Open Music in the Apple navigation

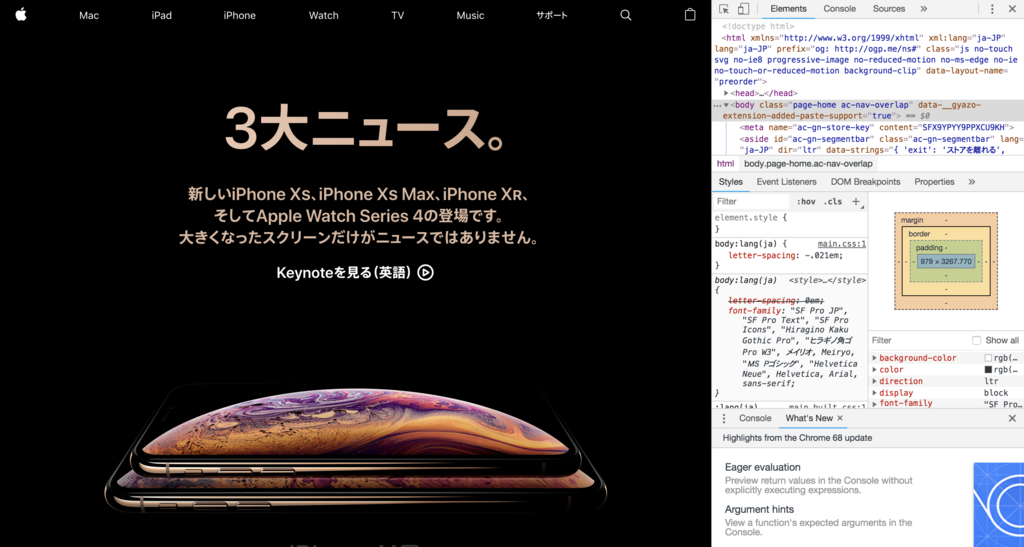pos(470,15)
